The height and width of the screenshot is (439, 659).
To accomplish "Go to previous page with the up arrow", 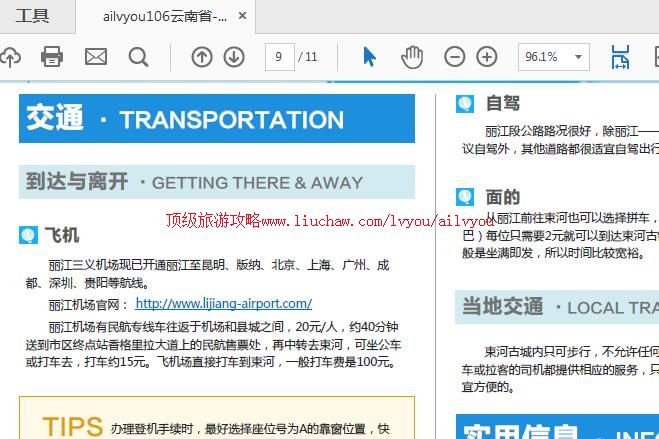I will coord(202,57).
